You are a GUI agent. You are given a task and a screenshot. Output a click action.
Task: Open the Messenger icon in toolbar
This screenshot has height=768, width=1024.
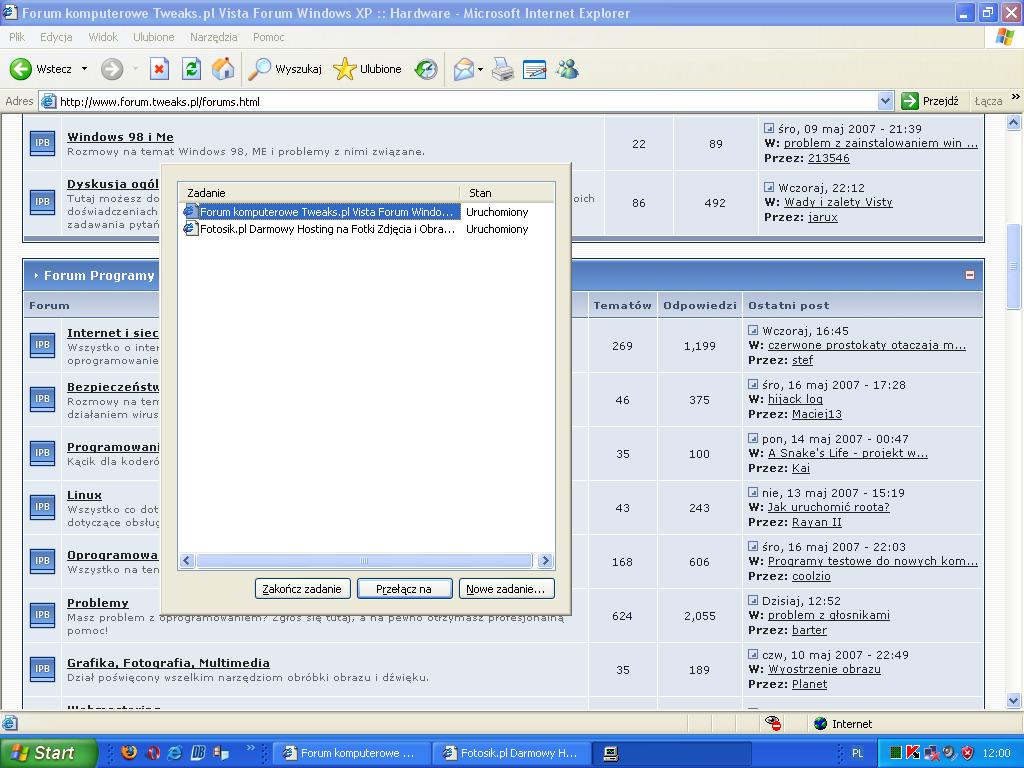pos(567,69)
